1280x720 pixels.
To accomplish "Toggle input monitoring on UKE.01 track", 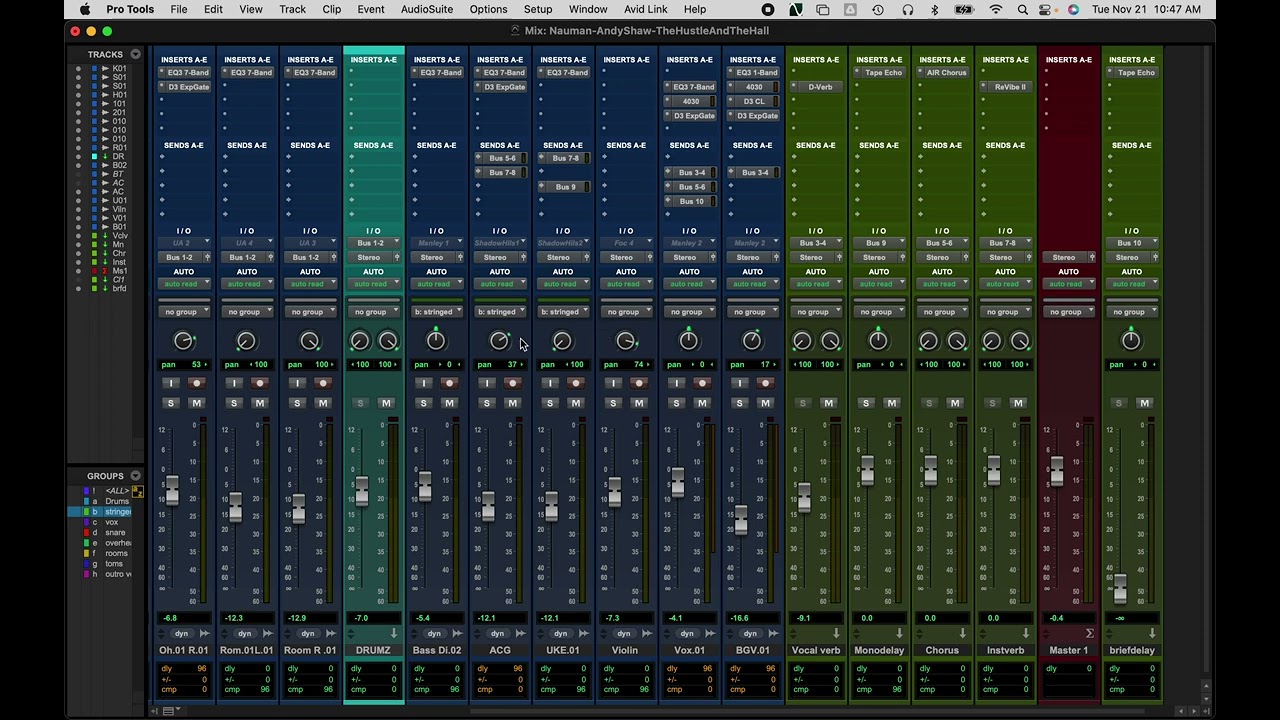I will 549,383.
